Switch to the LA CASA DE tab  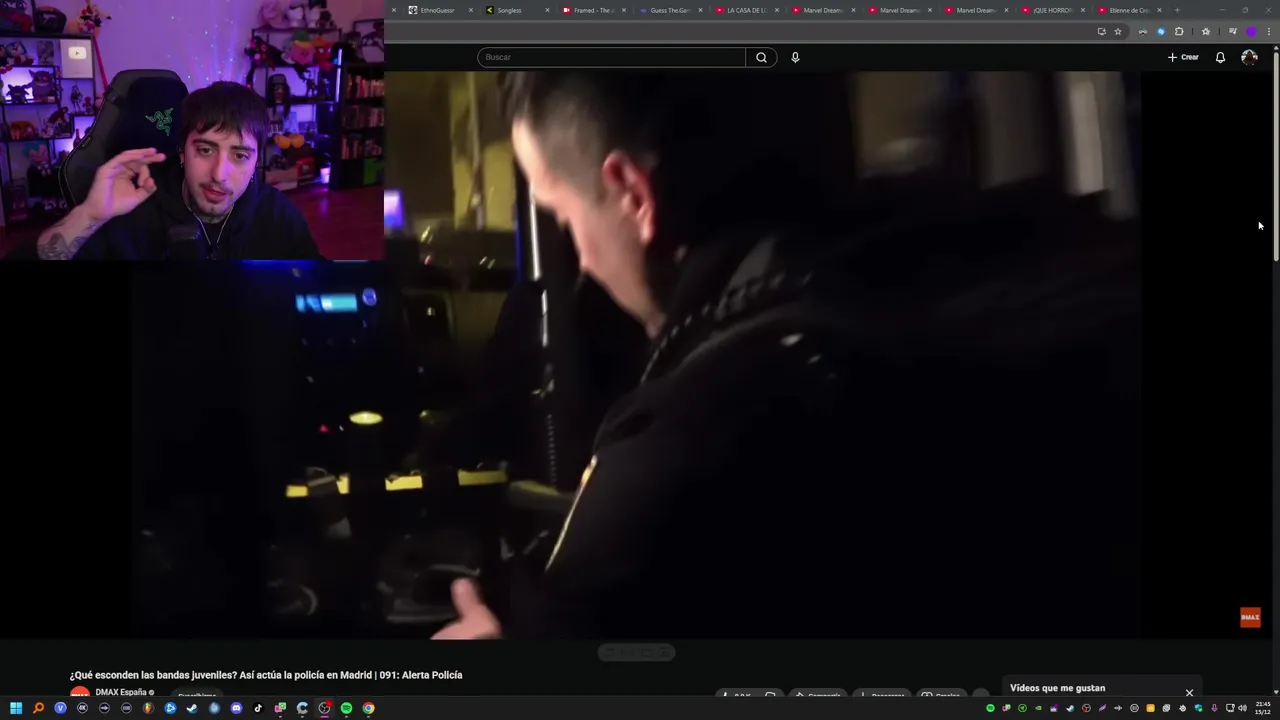pos(746,10)
